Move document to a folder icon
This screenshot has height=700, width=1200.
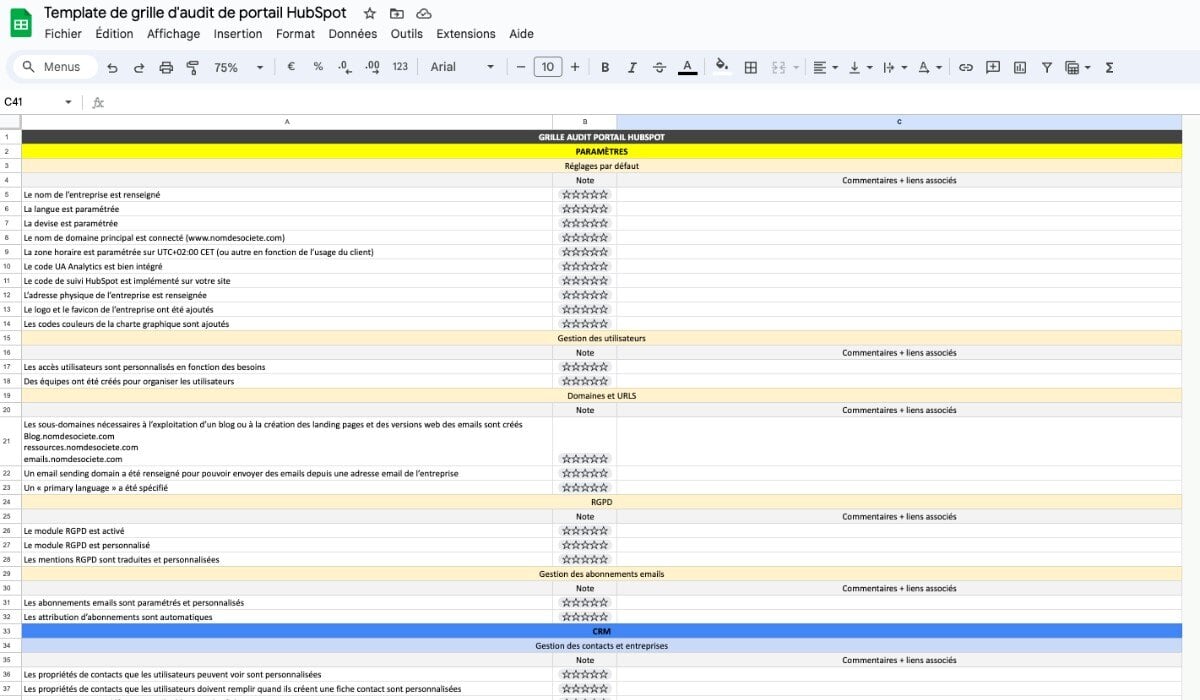pyautogui.click(x=397, y=14)
